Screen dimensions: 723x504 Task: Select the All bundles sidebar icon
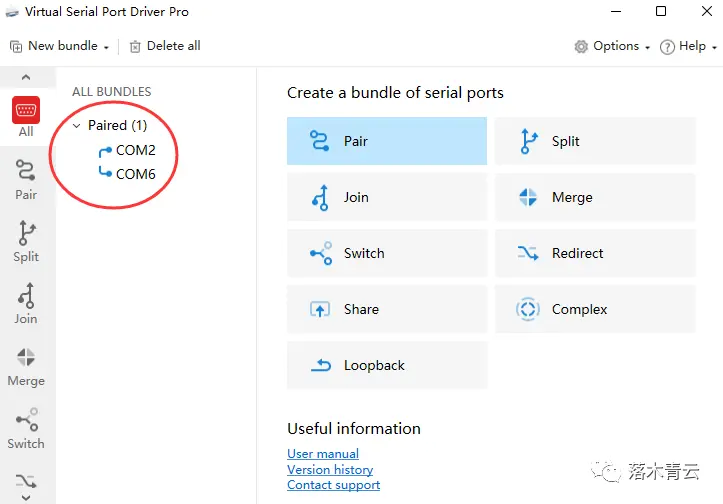coord(26,117)
